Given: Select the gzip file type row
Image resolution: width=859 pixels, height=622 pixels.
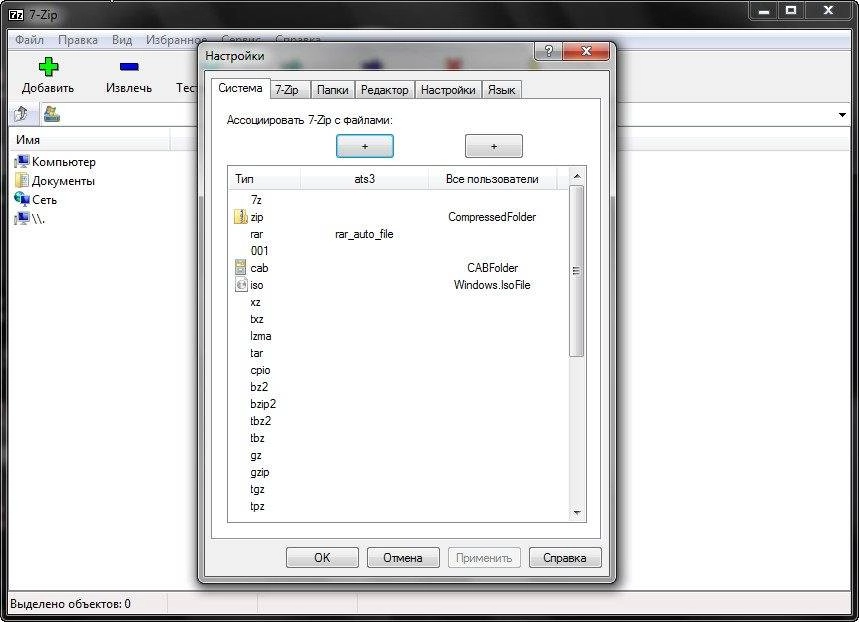Looking at the screenshot, I should pyautogui.click(x=399, y=472).
